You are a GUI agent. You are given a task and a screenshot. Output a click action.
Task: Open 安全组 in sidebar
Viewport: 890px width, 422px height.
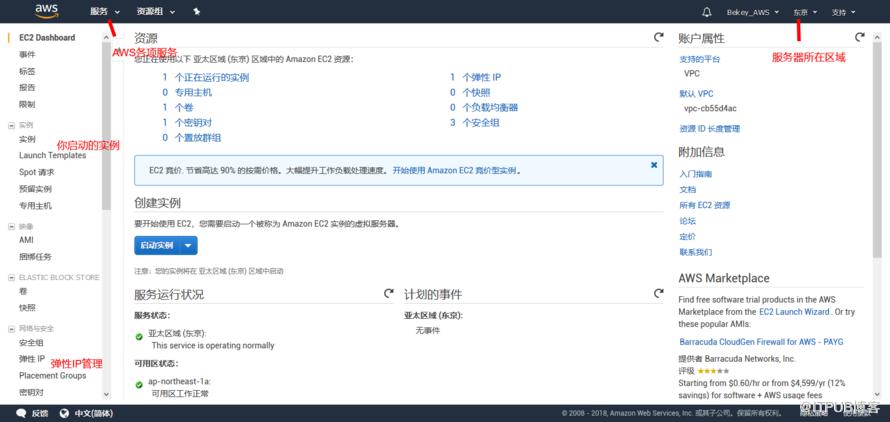click(x=31, y=342)
